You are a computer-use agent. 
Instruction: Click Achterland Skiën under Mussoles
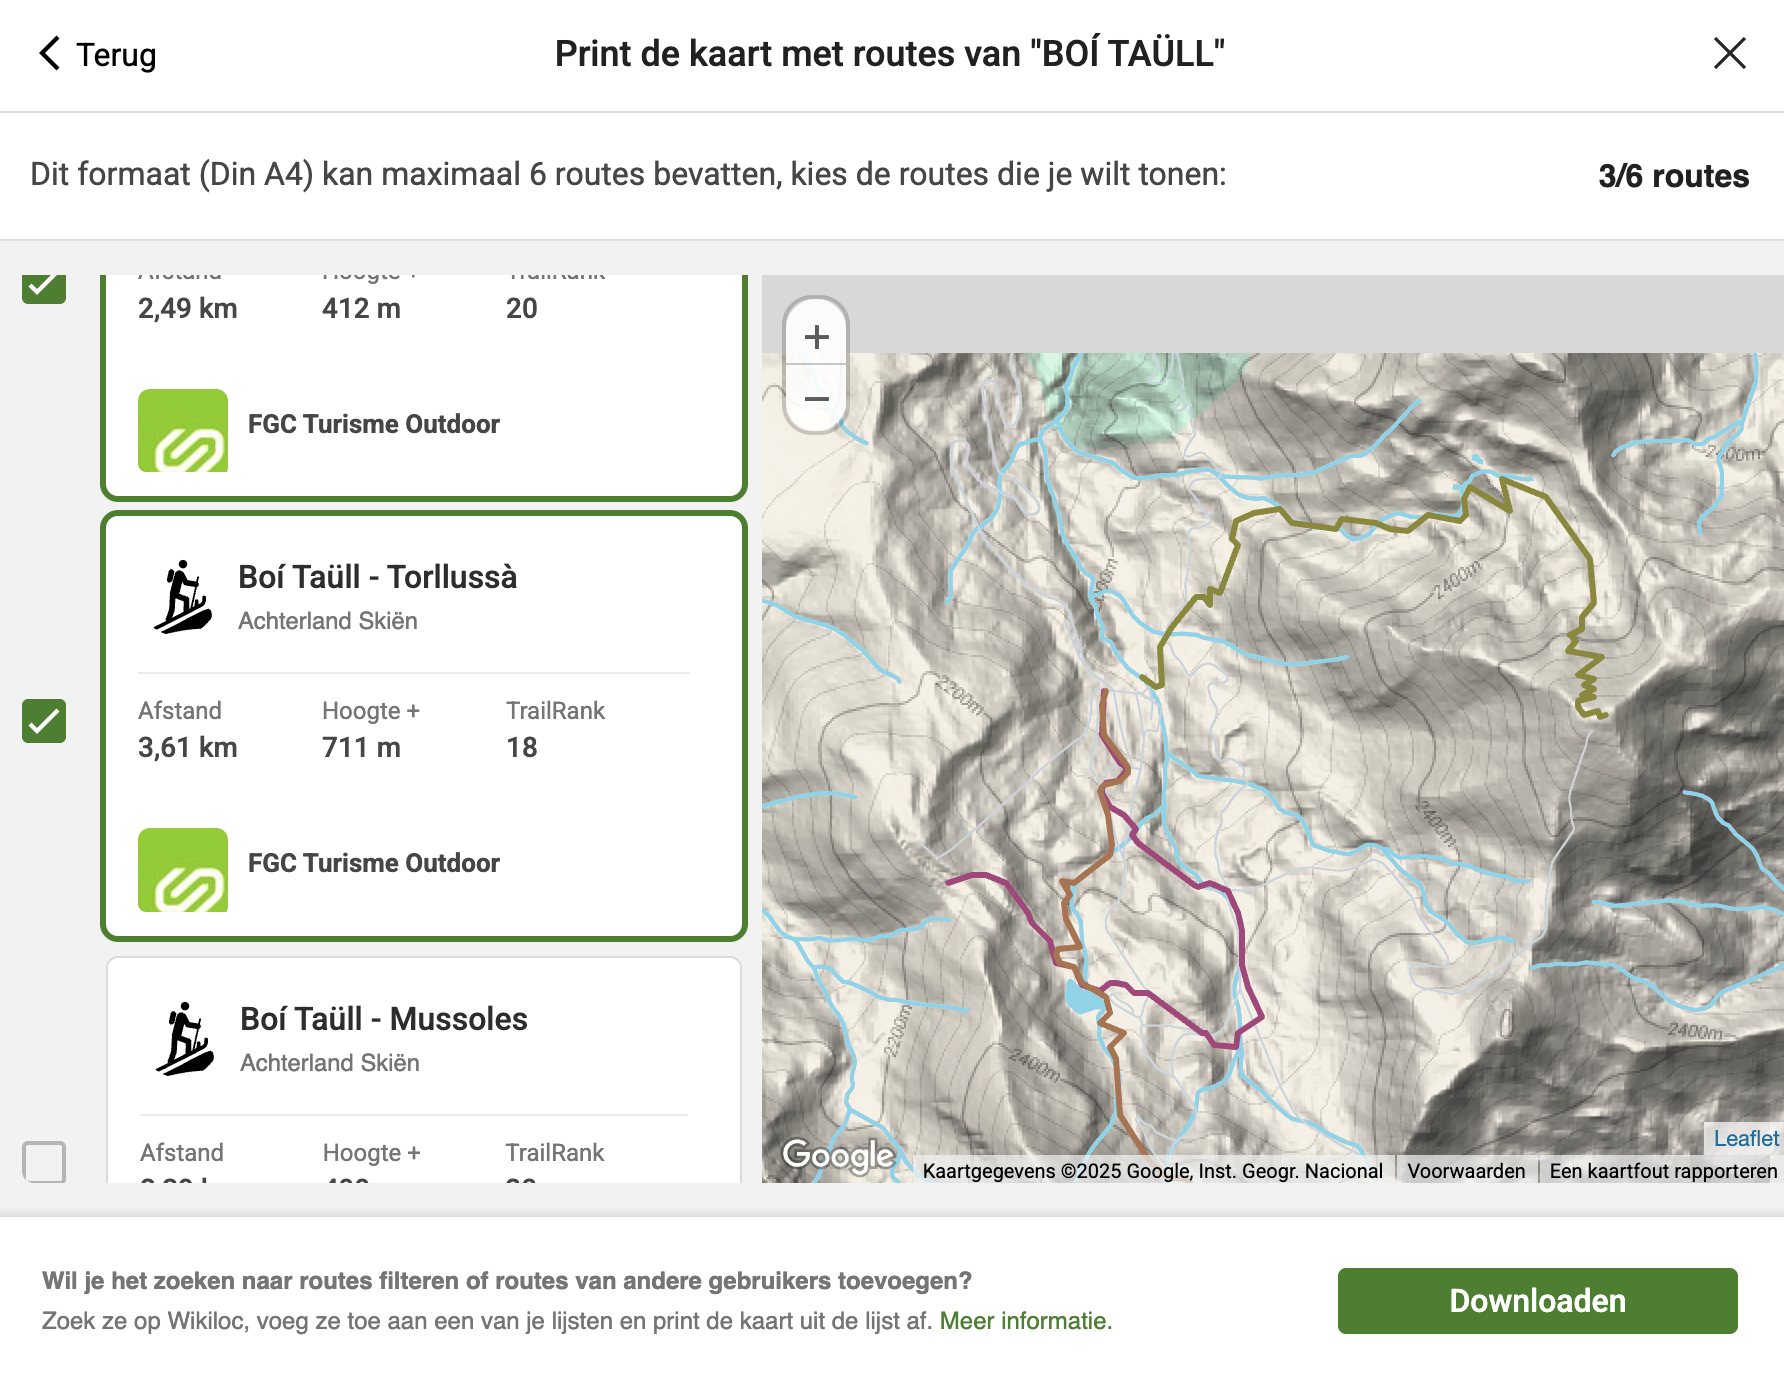pos(330,1063)
